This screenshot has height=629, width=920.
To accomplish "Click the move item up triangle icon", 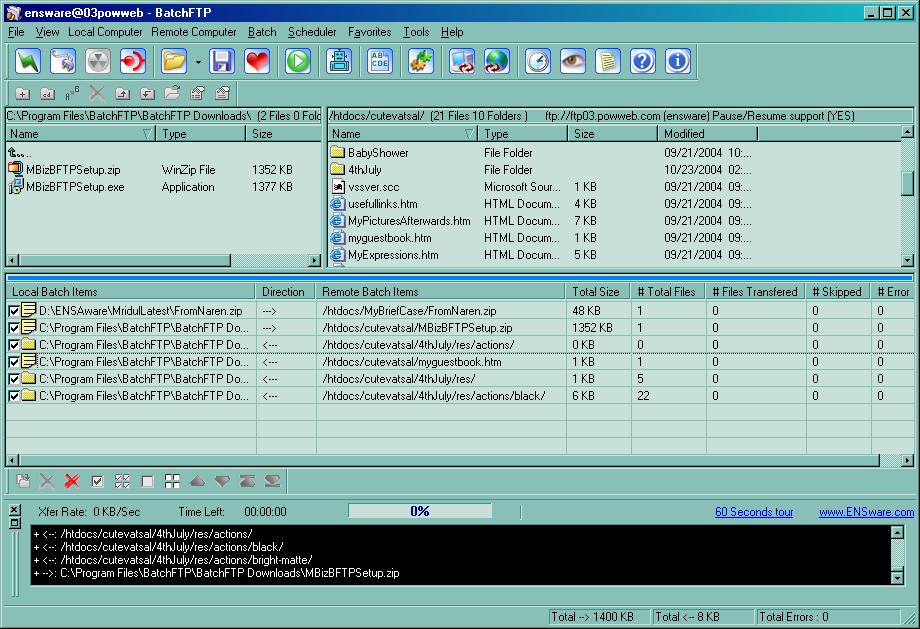I will [198, 482].
